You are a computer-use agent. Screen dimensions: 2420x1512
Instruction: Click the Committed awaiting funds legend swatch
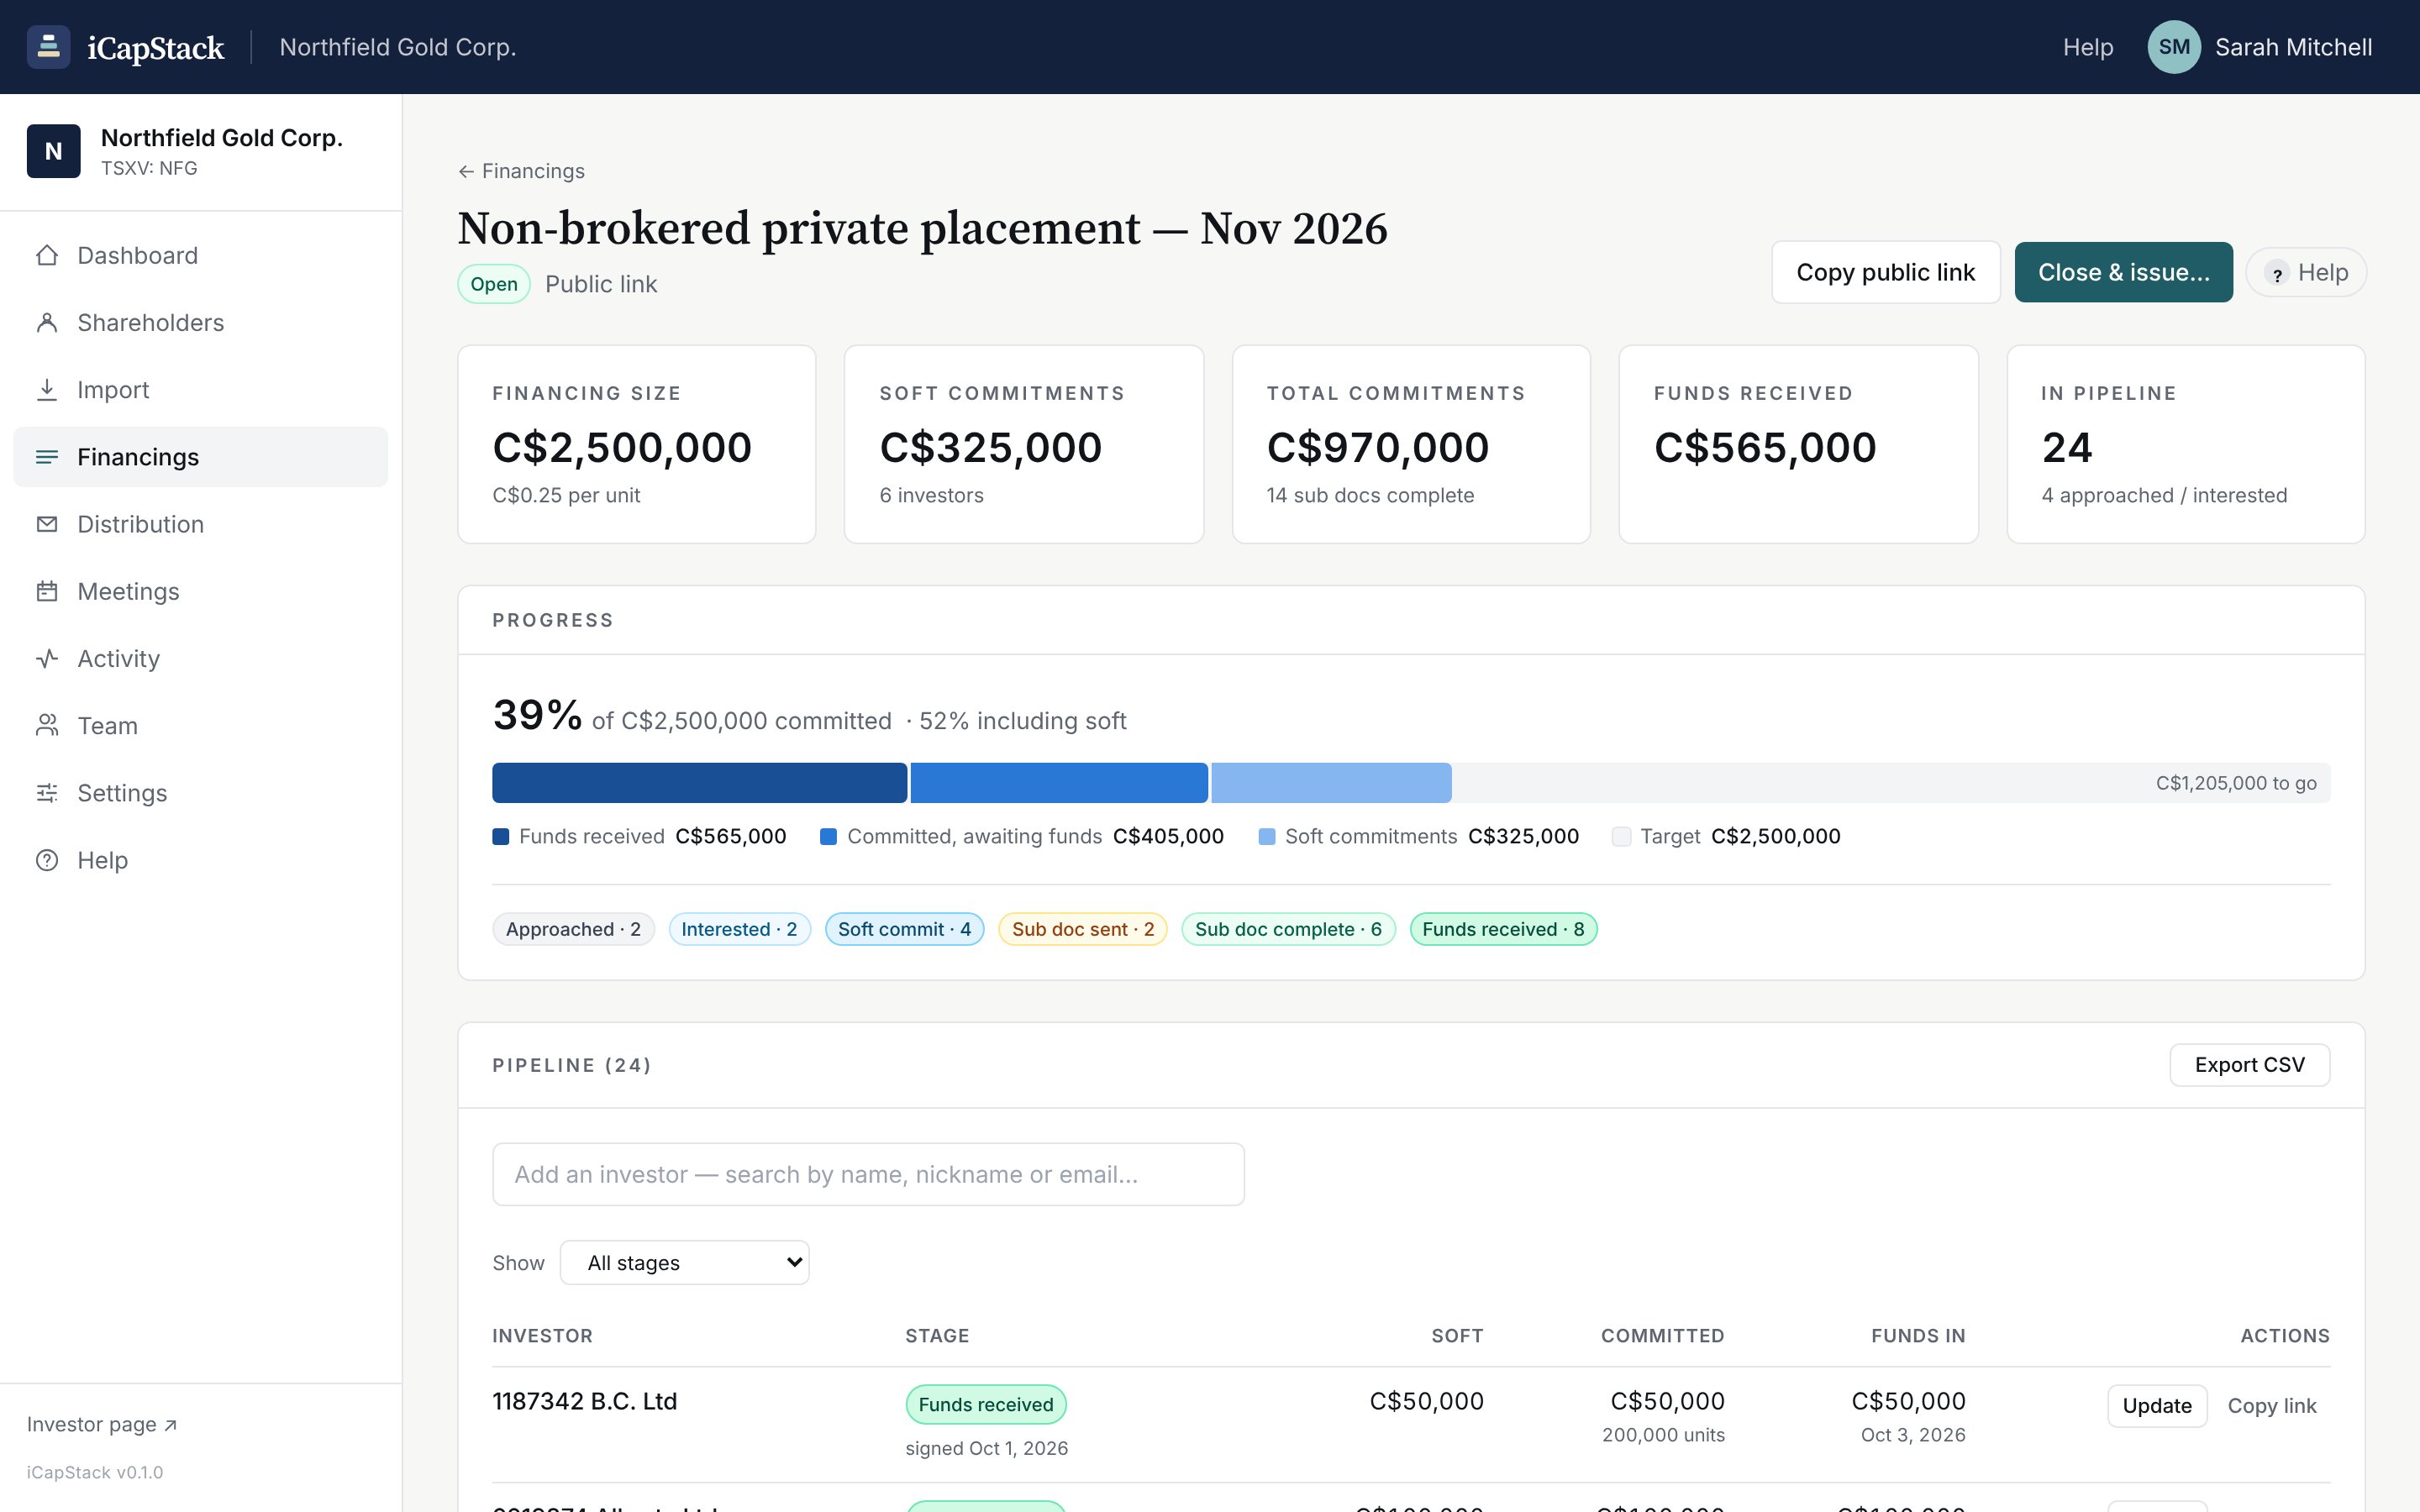pos(828,837)
